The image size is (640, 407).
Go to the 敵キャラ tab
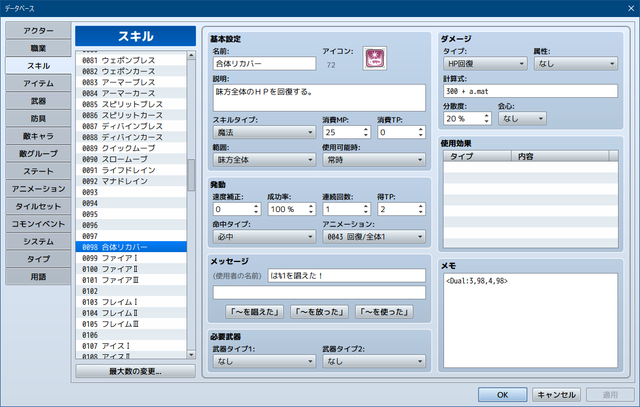pos(38,136)
